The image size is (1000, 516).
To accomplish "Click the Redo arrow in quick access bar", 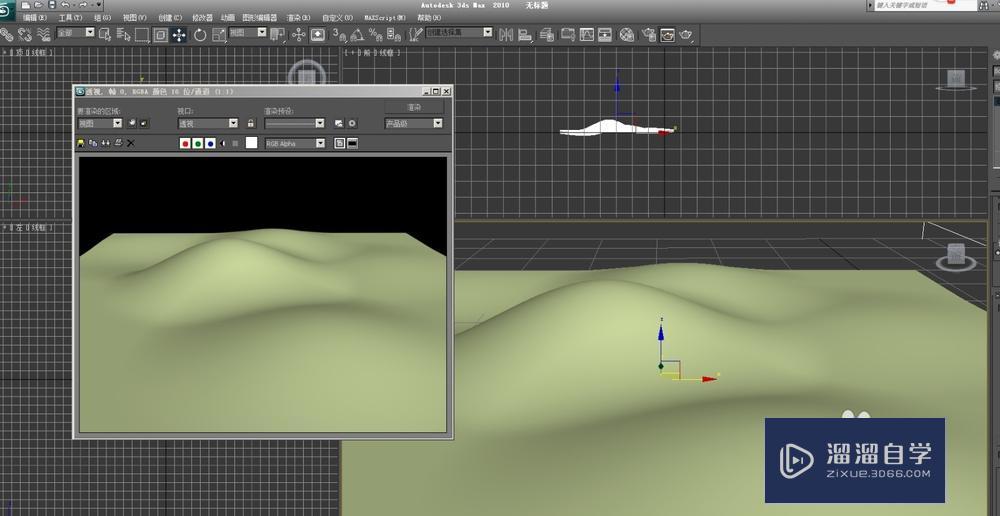I will click(x=83, y=4).
